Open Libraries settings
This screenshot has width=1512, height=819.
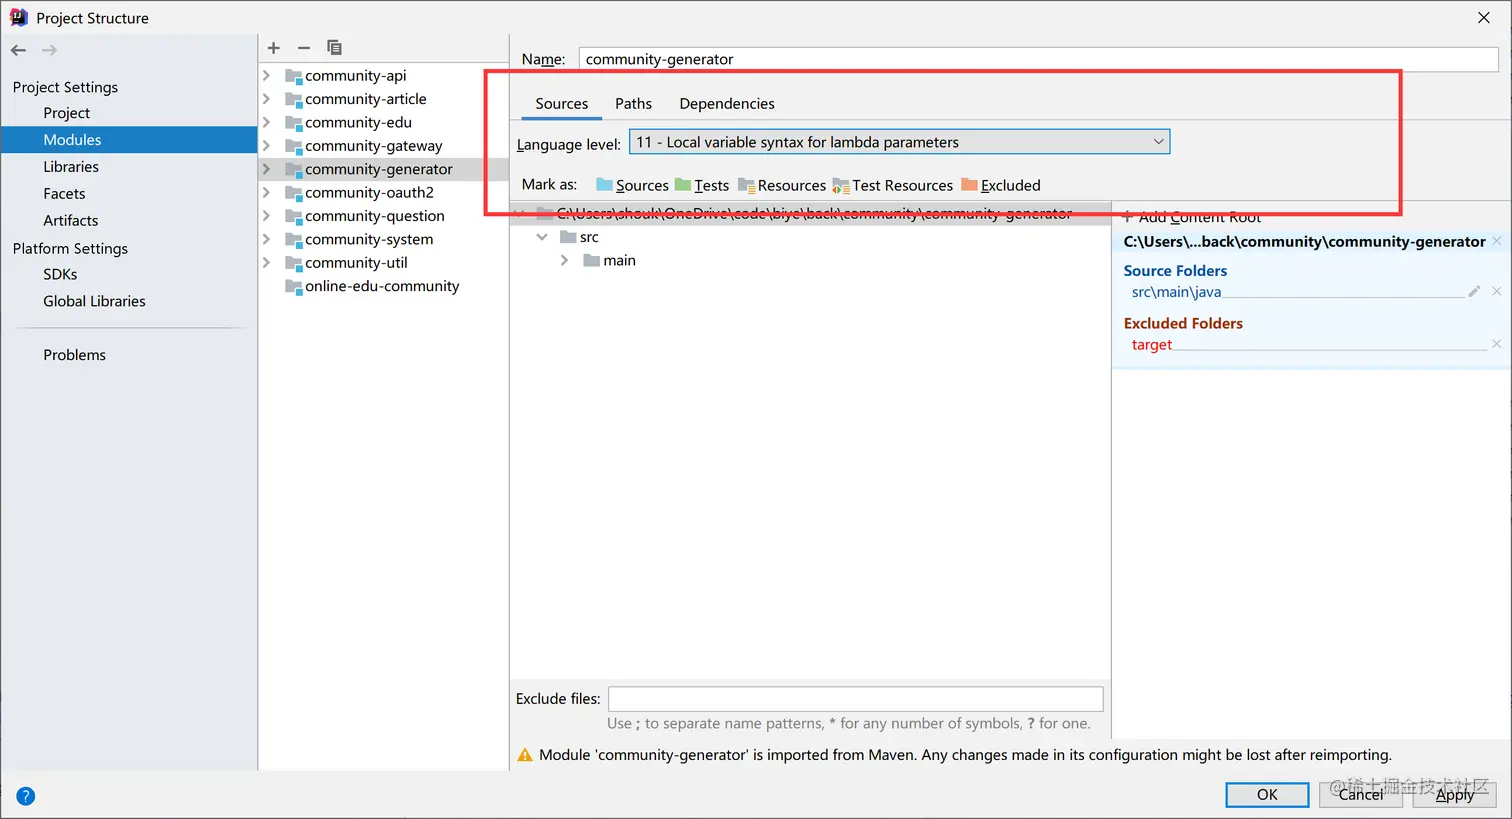click(x=71, y=167)
